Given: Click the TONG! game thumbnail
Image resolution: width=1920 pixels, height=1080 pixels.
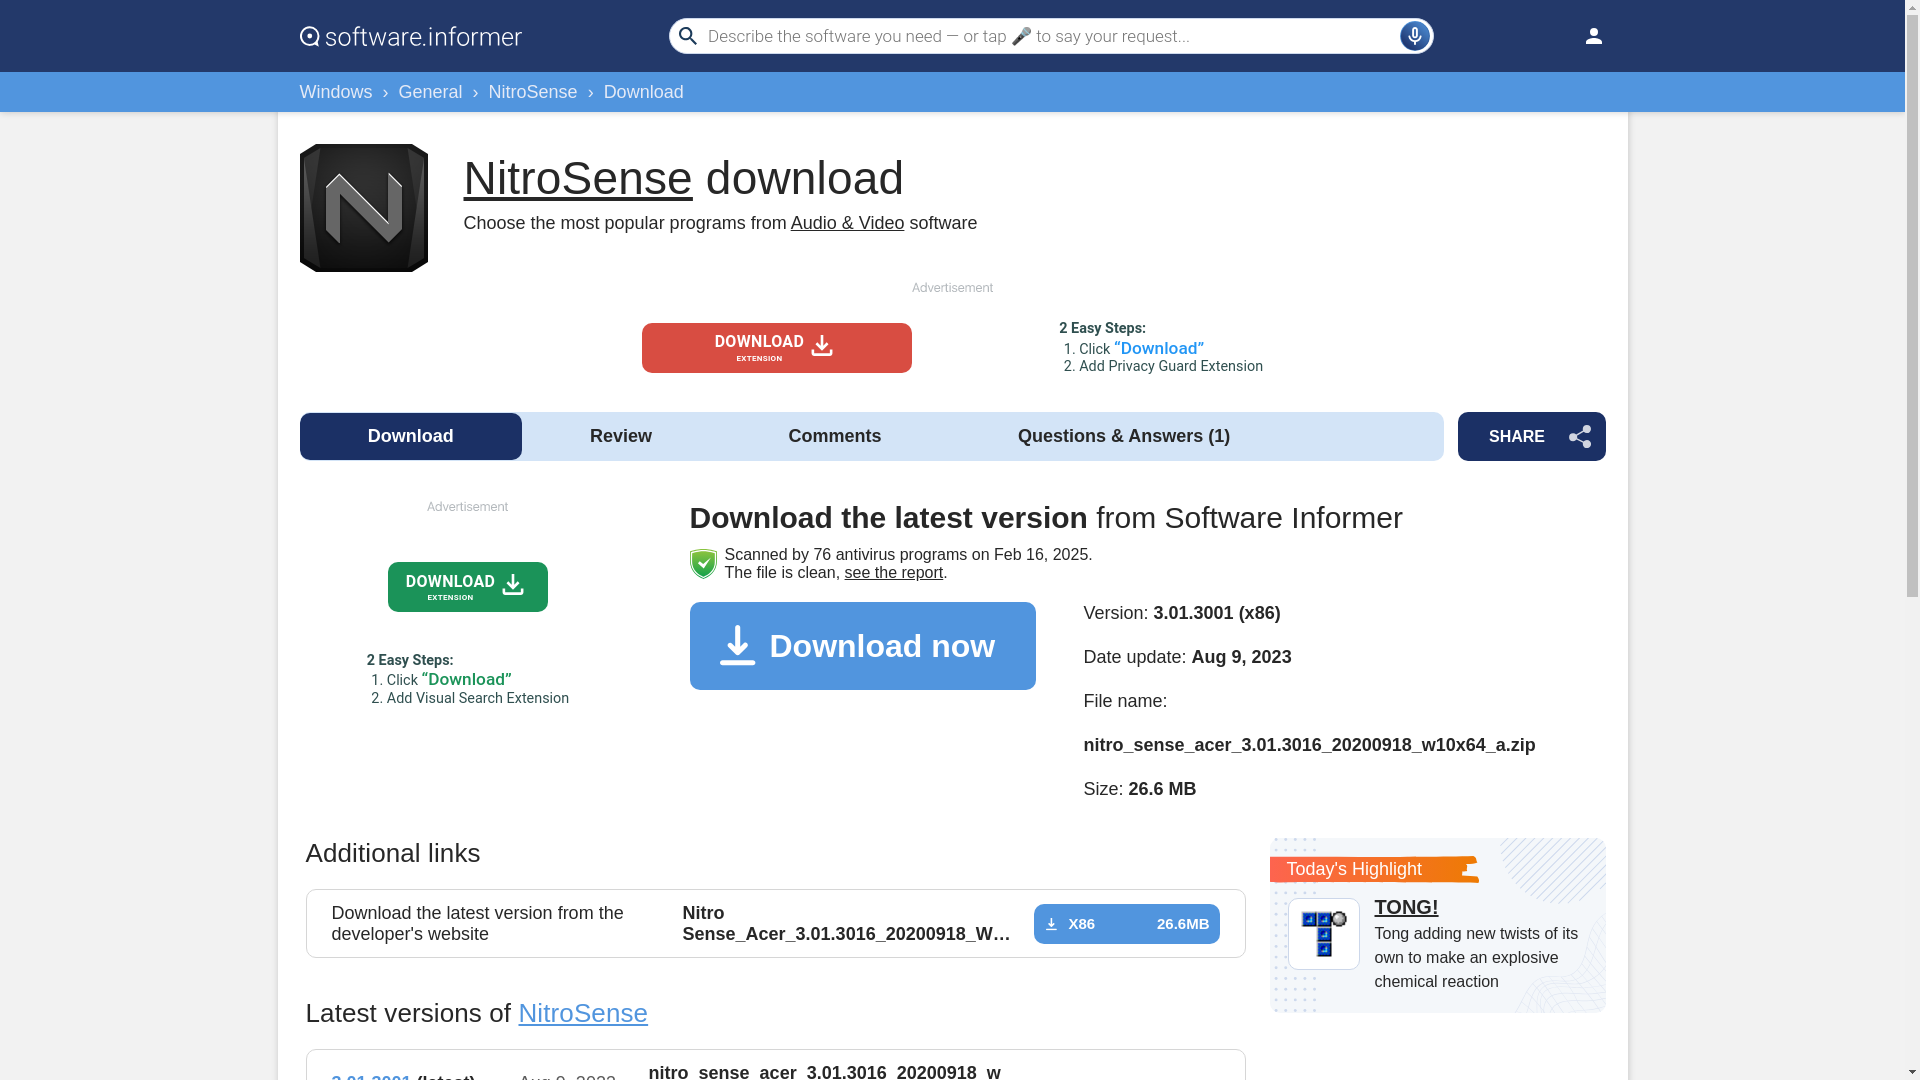Looking at the screenshot, I should pos(1323,933).
